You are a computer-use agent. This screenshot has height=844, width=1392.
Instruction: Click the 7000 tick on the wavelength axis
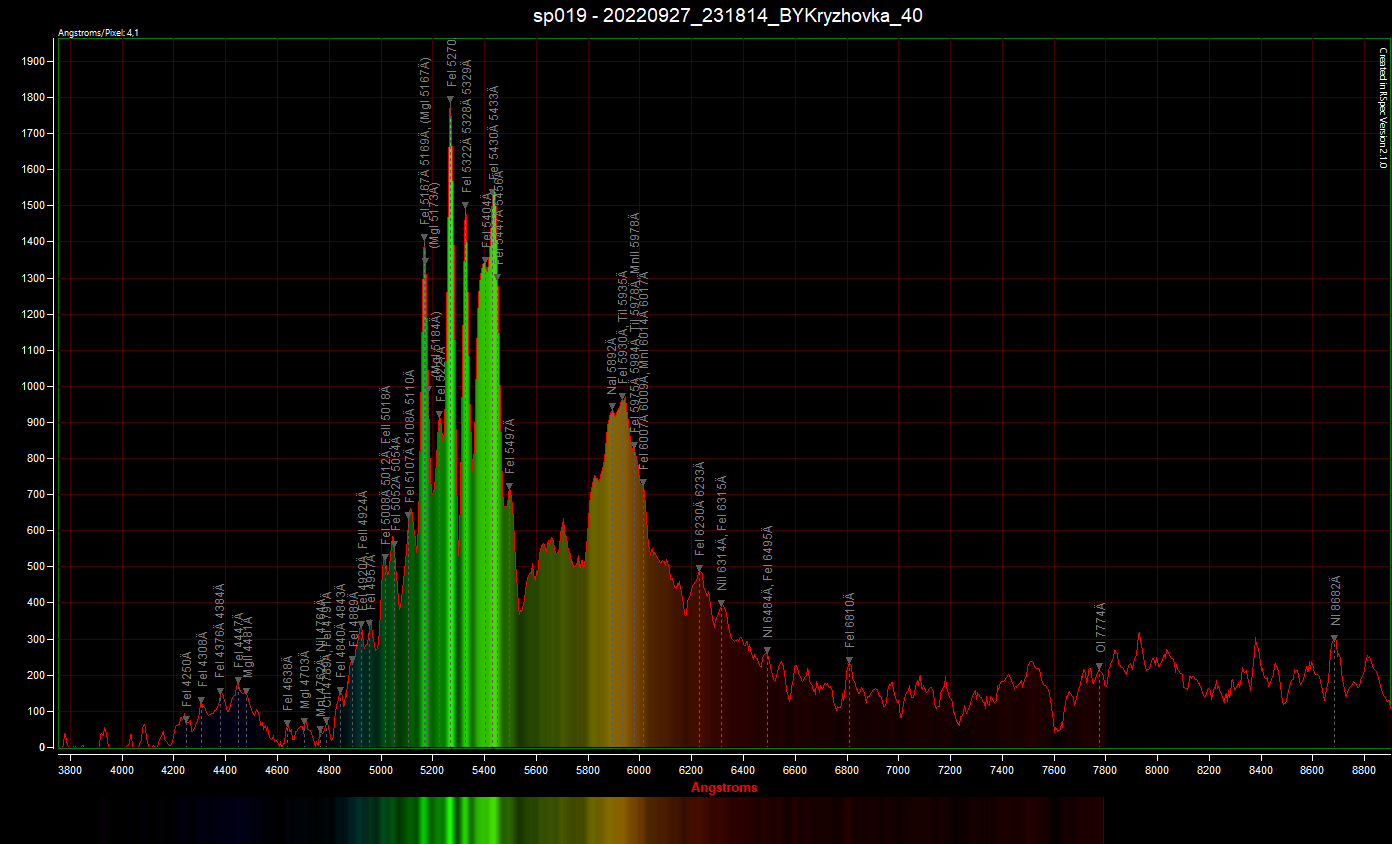(898, 770)
